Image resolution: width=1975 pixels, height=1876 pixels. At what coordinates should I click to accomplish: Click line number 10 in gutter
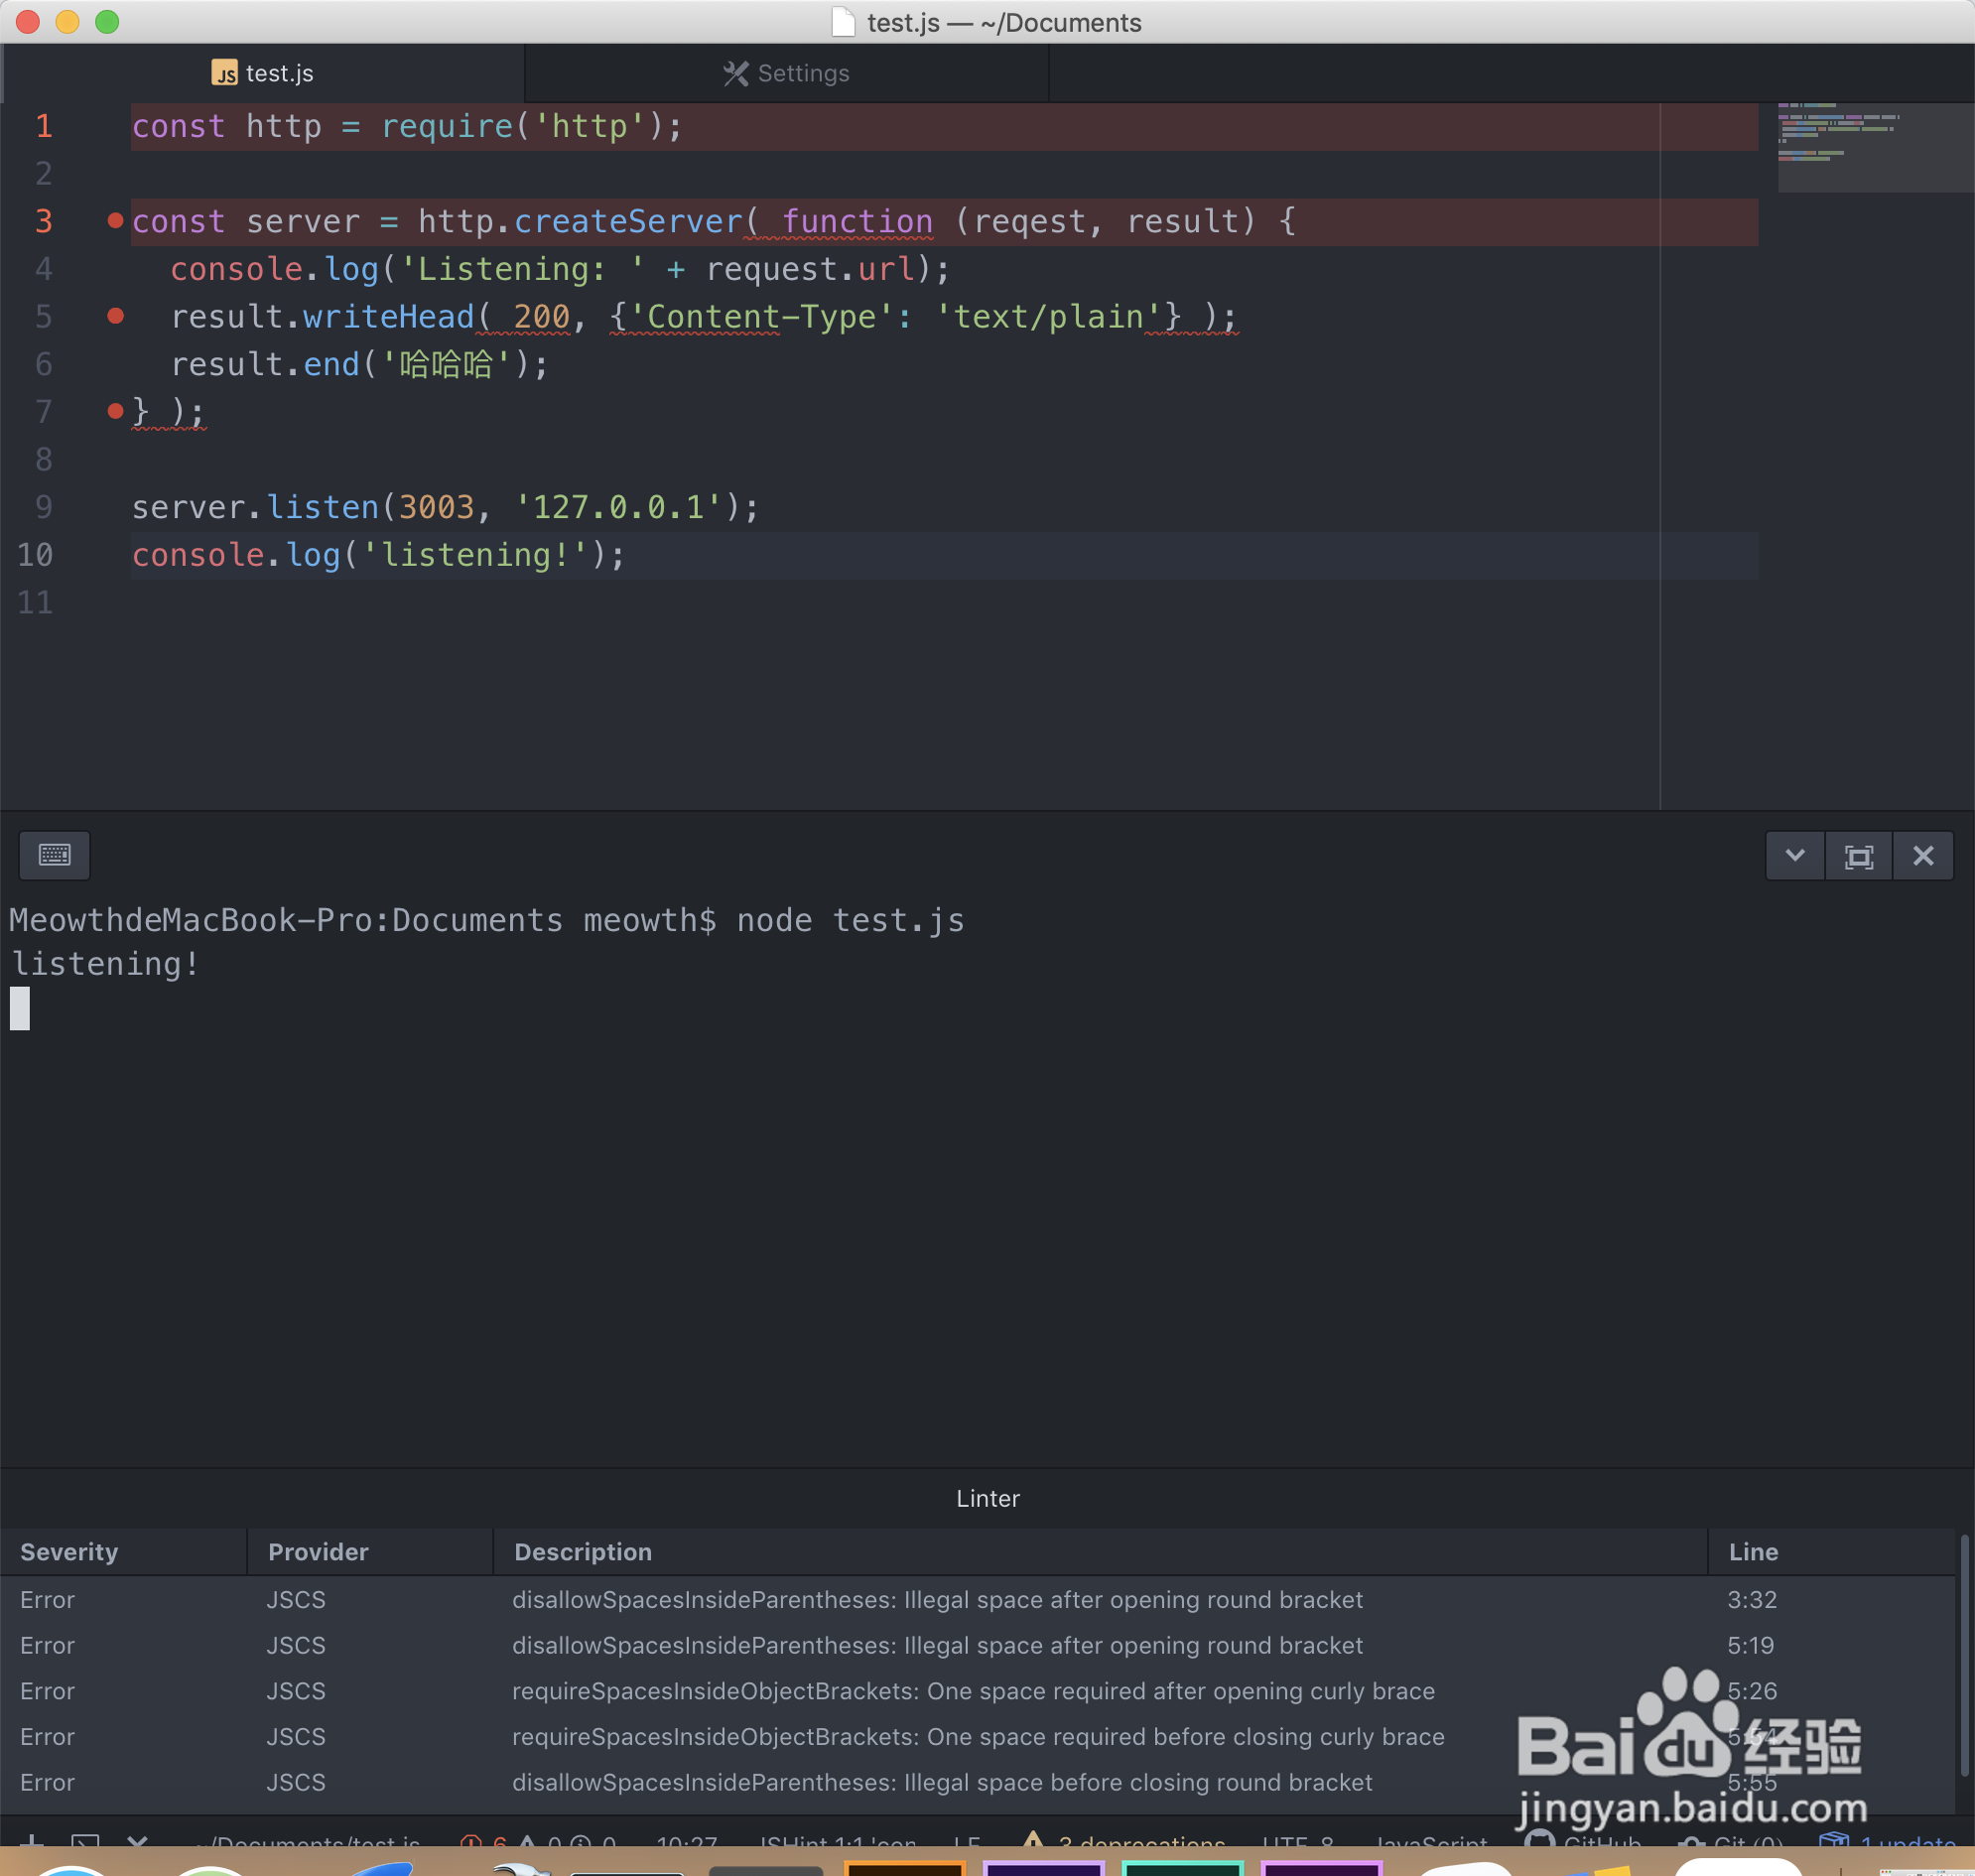pyautogui.click(x=36, y=554)
